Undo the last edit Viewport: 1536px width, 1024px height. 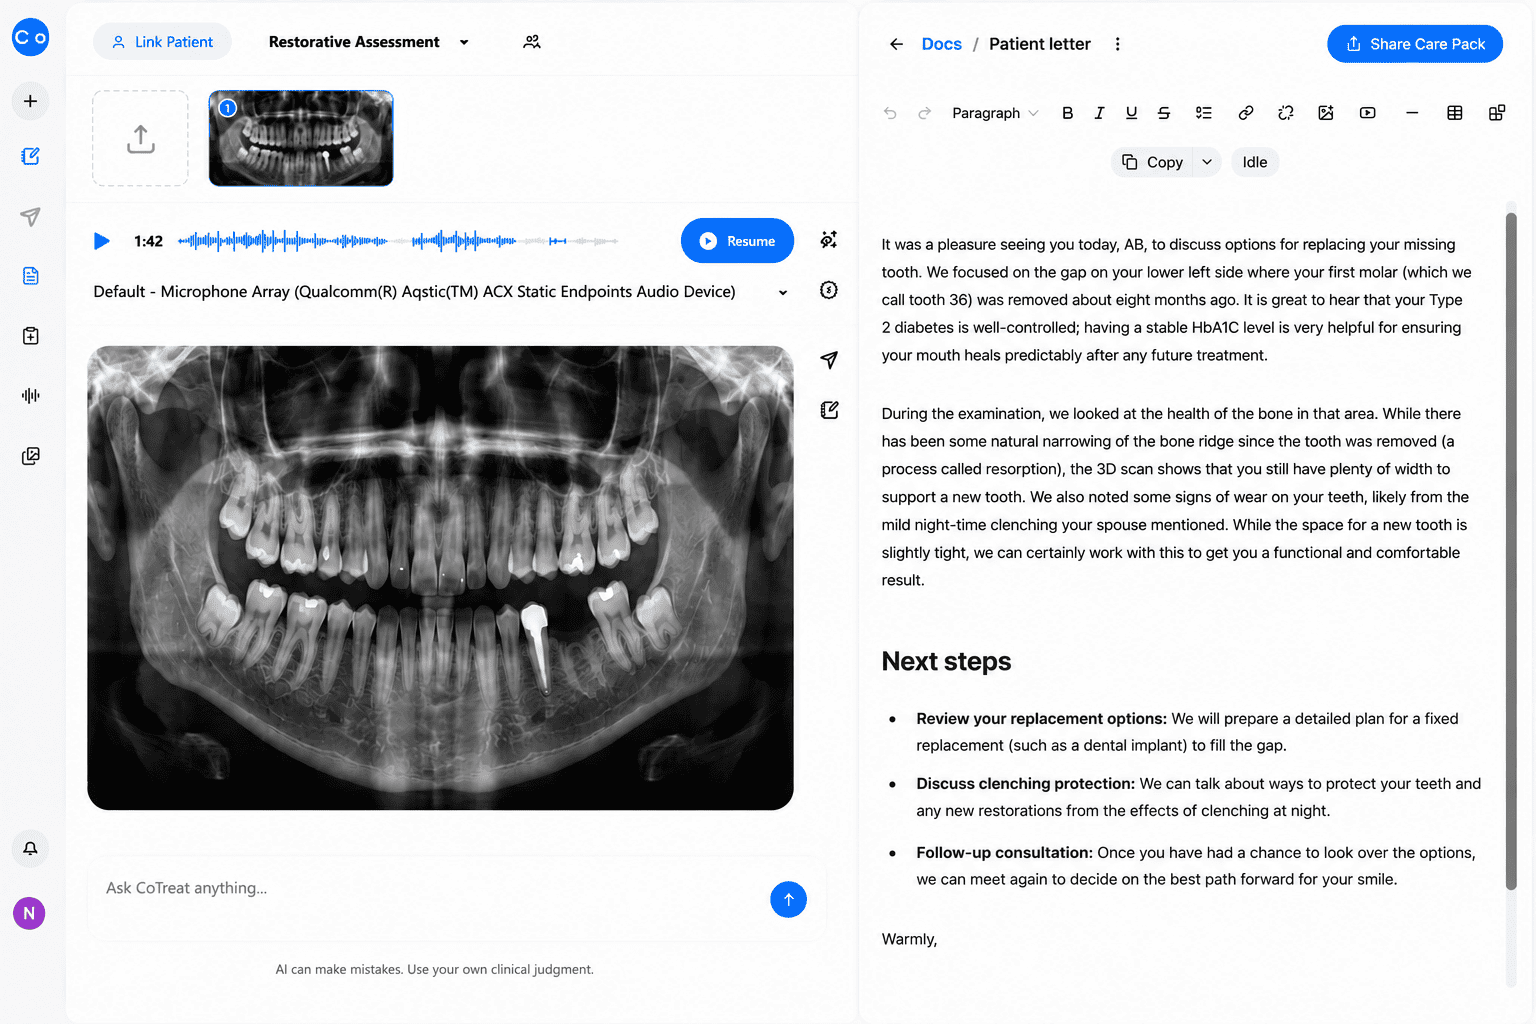pyautogui.click(x=890, y=113)
